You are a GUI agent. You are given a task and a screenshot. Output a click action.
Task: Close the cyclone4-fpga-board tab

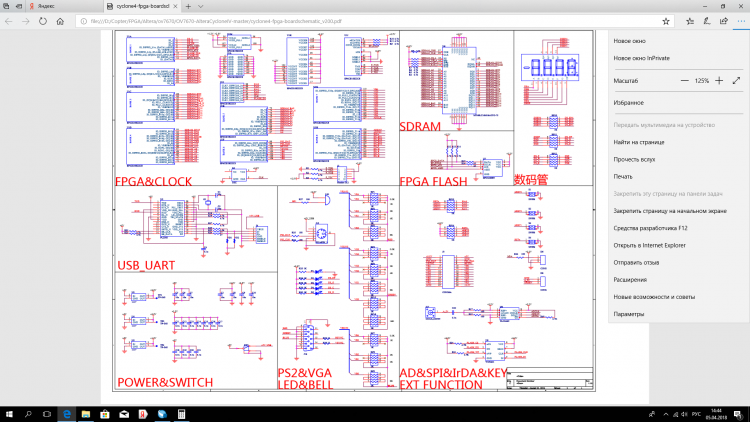176,6
